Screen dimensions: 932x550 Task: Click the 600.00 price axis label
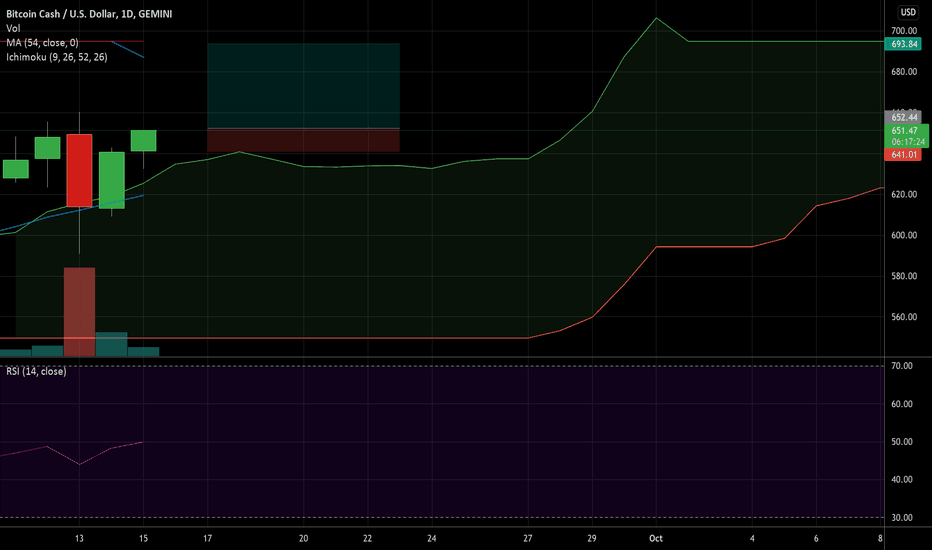903,235
